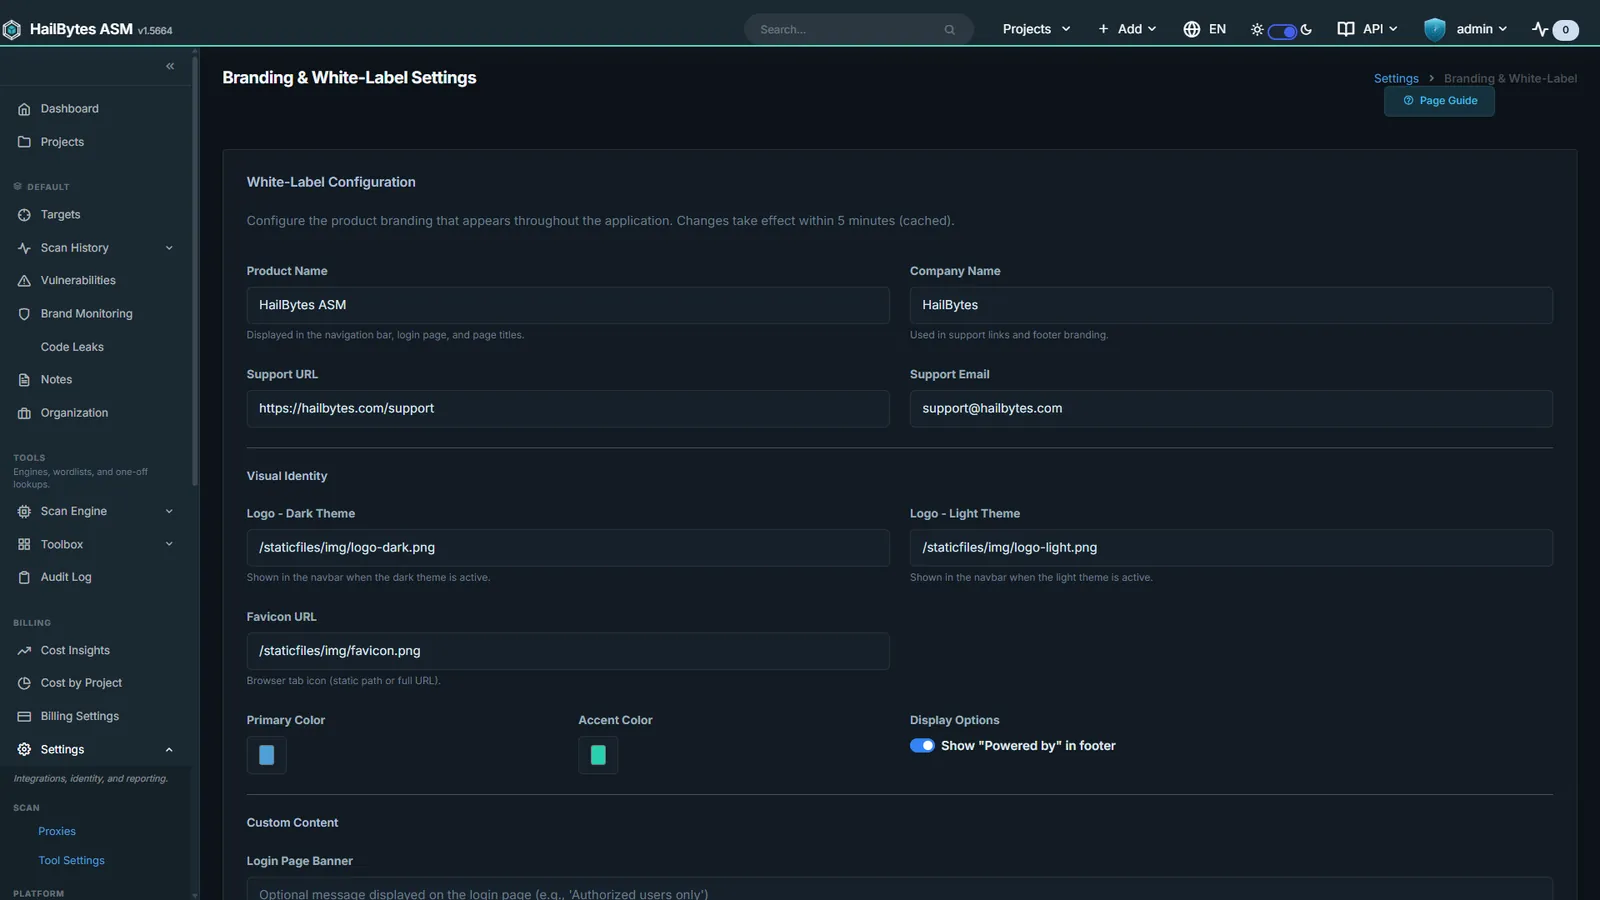This screenshot has height=900, width=1600.
Task: Click the Logo - Light Theme path field
Action: pyautogui.click(x=1231, y=548)
